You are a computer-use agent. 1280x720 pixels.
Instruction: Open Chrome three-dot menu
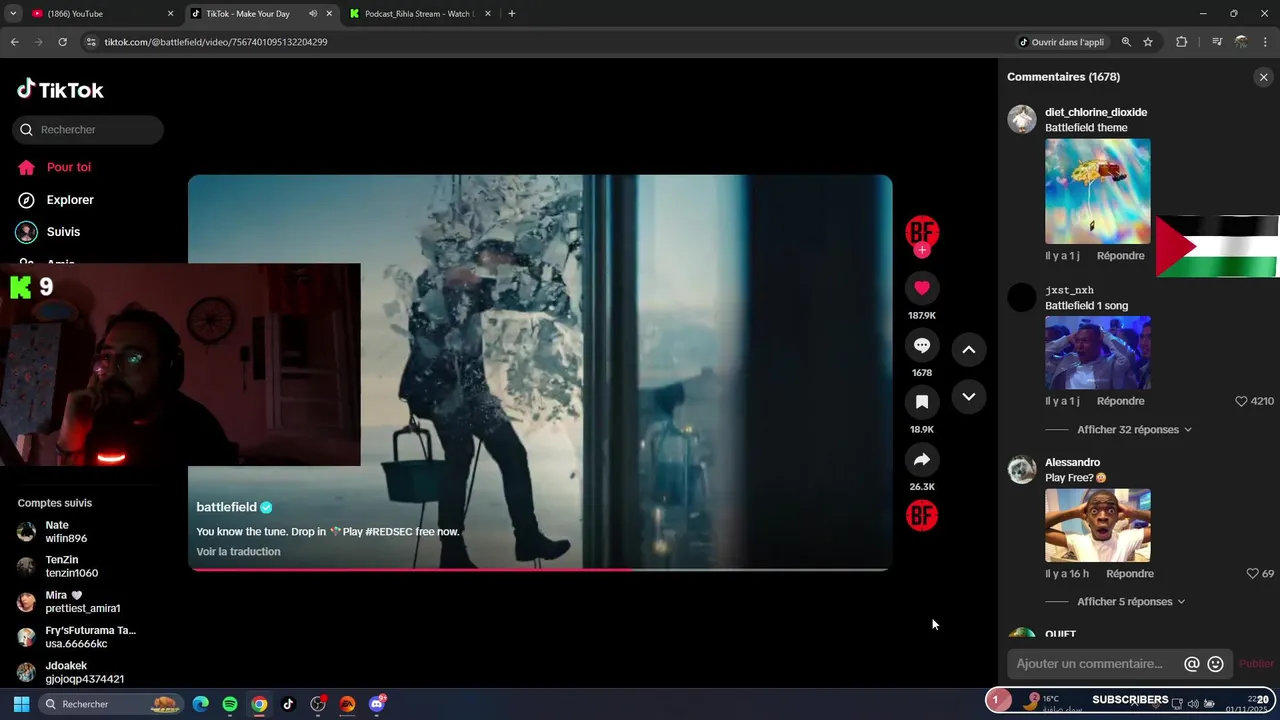pyautogui.click(x=1266, y=42)
